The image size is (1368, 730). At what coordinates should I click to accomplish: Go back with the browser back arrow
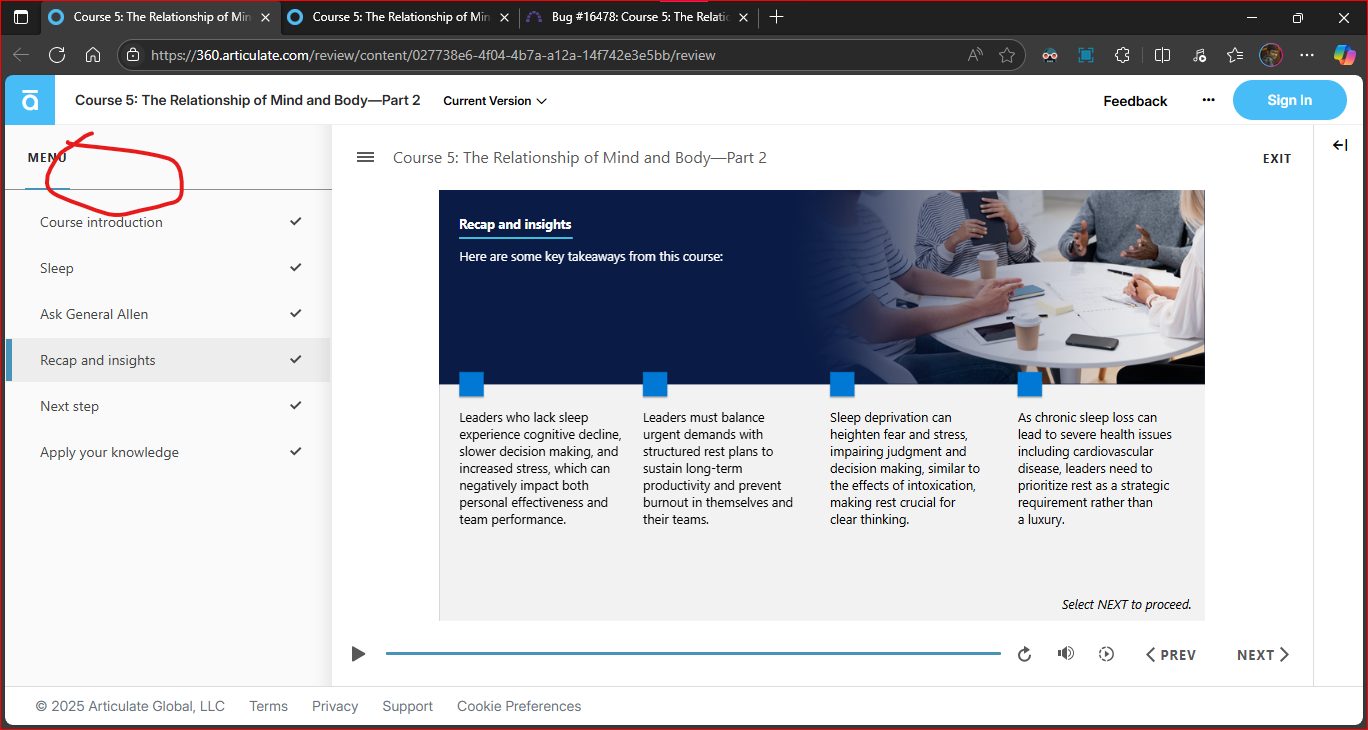(21, 55)
